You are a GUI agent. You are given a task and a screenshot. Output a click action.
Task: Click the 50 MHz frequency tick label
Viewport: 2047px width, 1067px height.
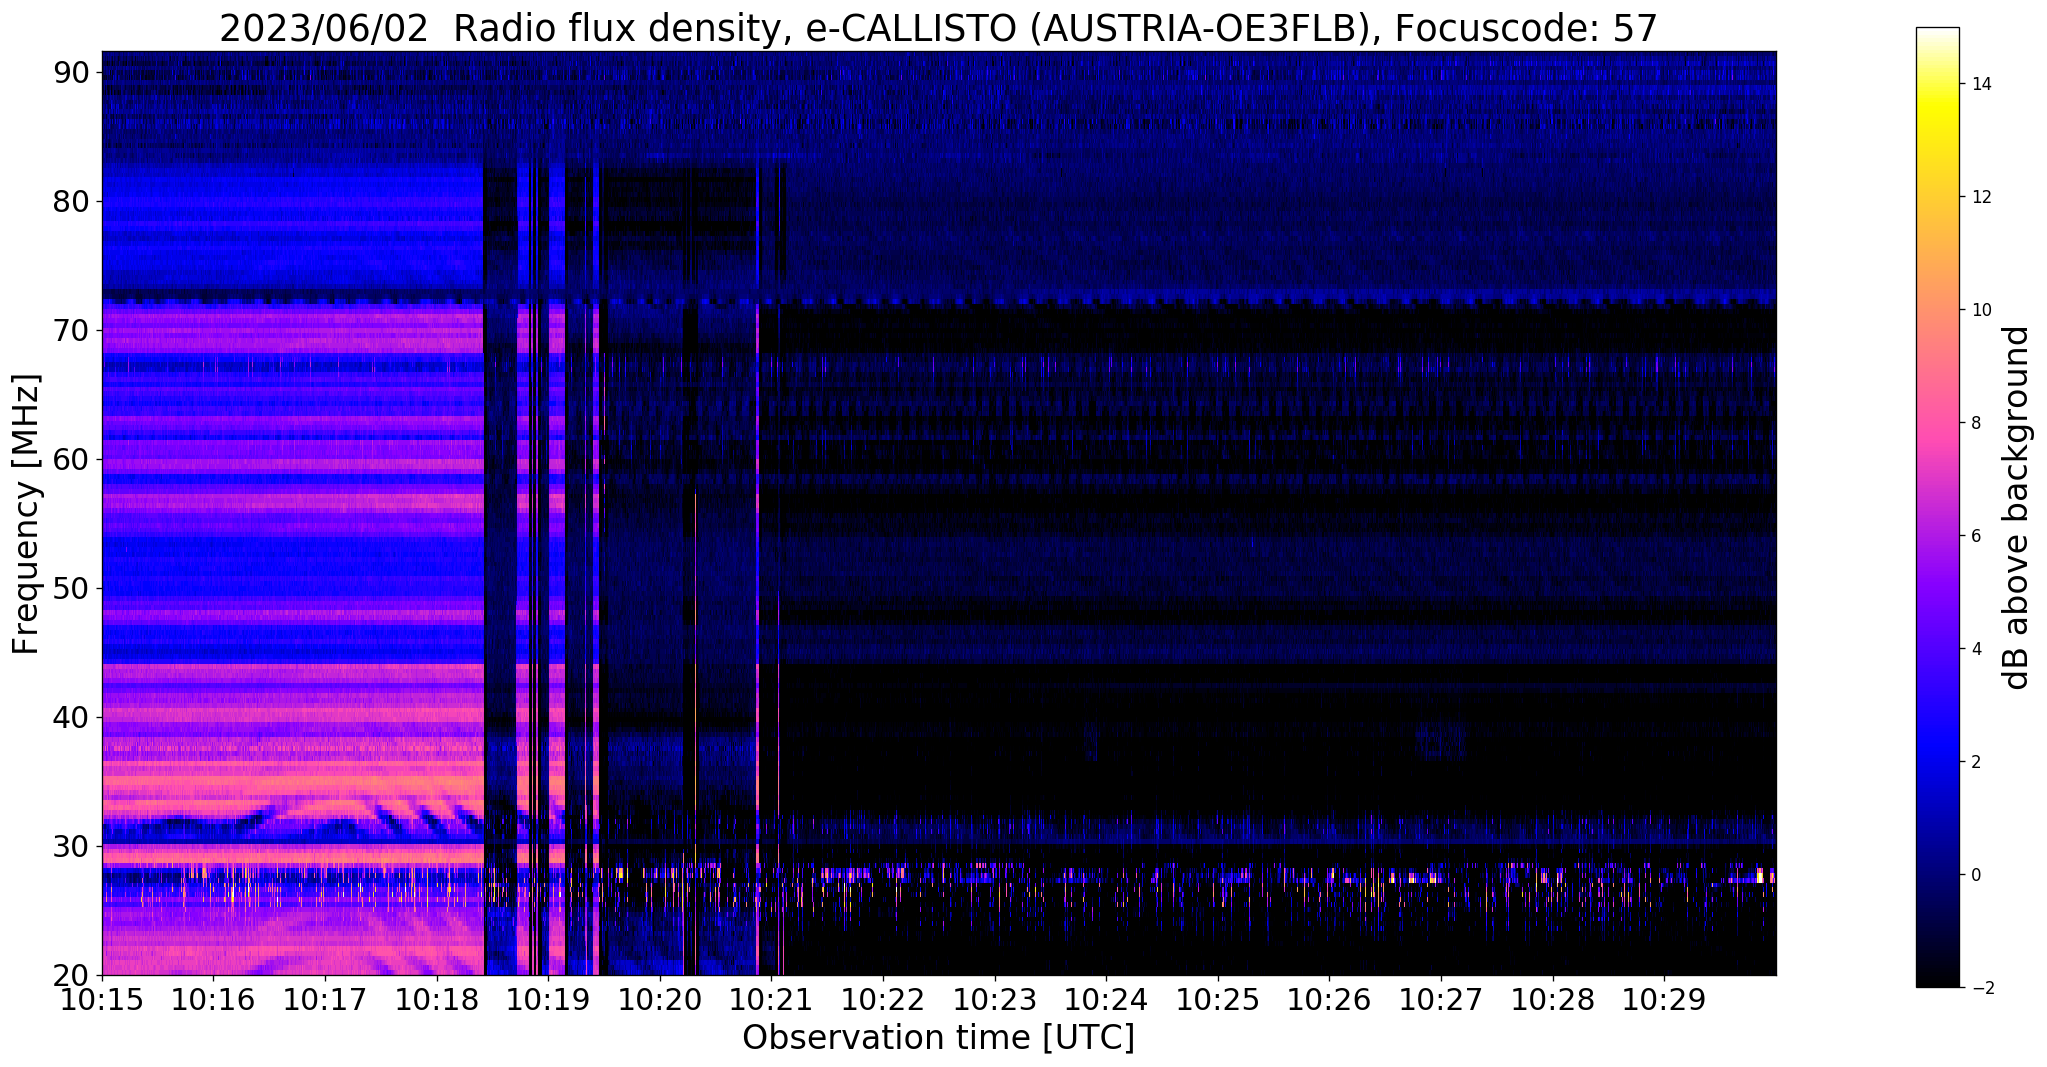pos(71,588)
